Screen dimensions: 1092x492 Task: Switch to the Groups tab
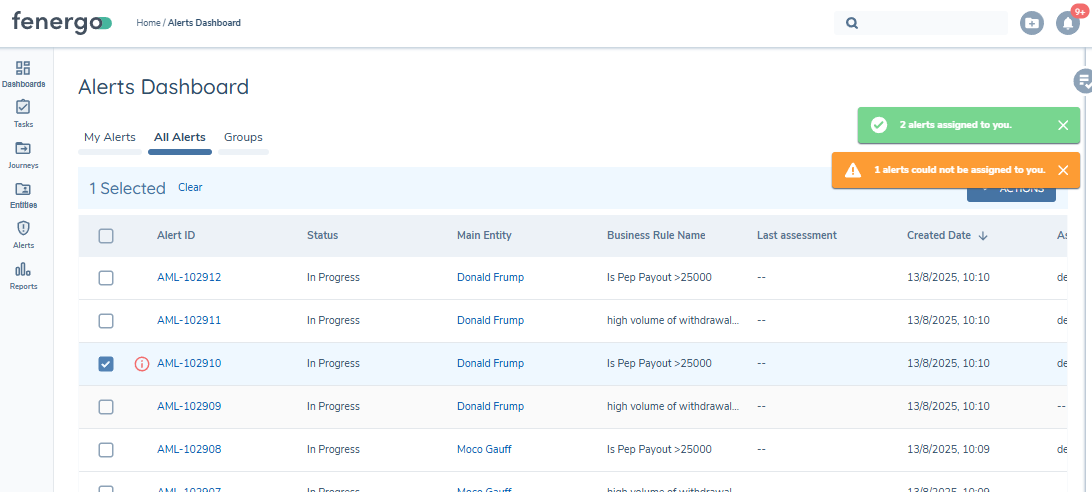(243, 138)
